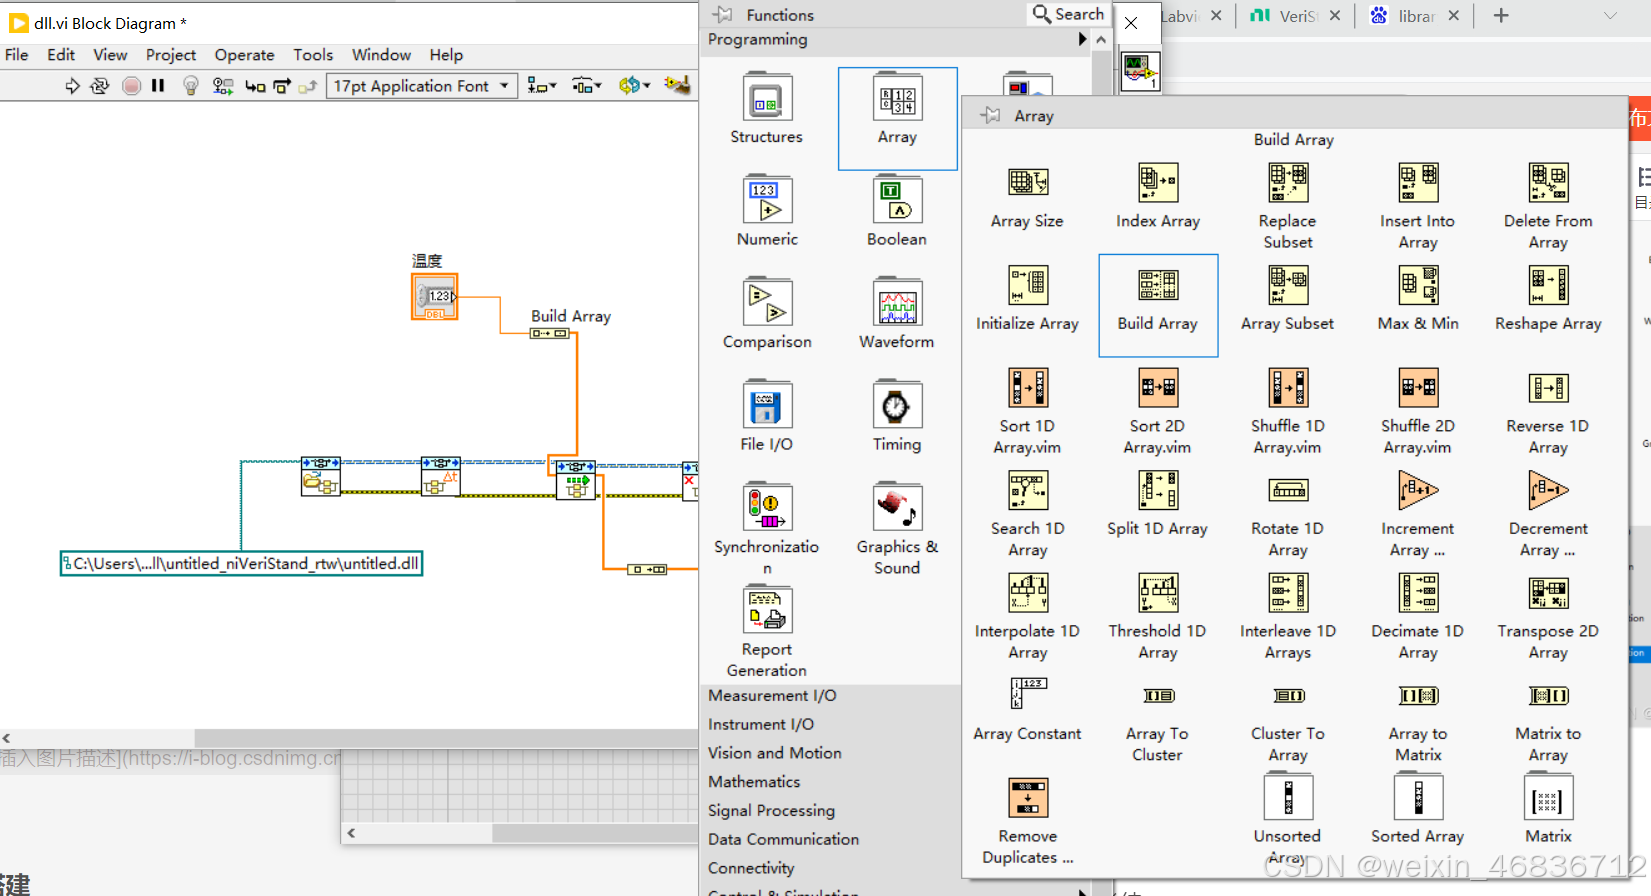This screenshot has width=1651, height=896.
Task: Open the 17pt Application Font dropdown
Action: [x=422, y=86]
